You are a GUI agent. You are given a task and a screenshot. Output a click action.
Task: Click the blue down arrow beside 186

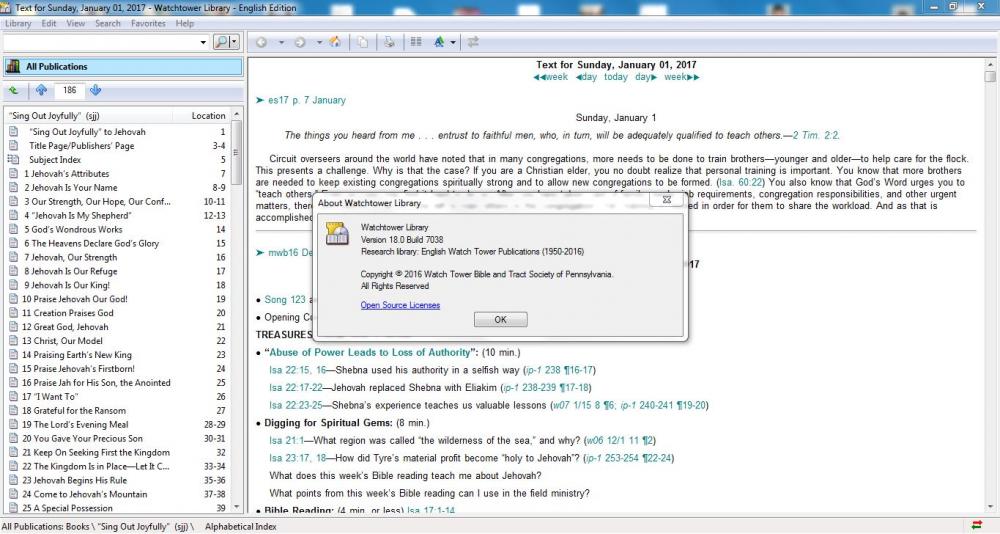coord(96,90)
